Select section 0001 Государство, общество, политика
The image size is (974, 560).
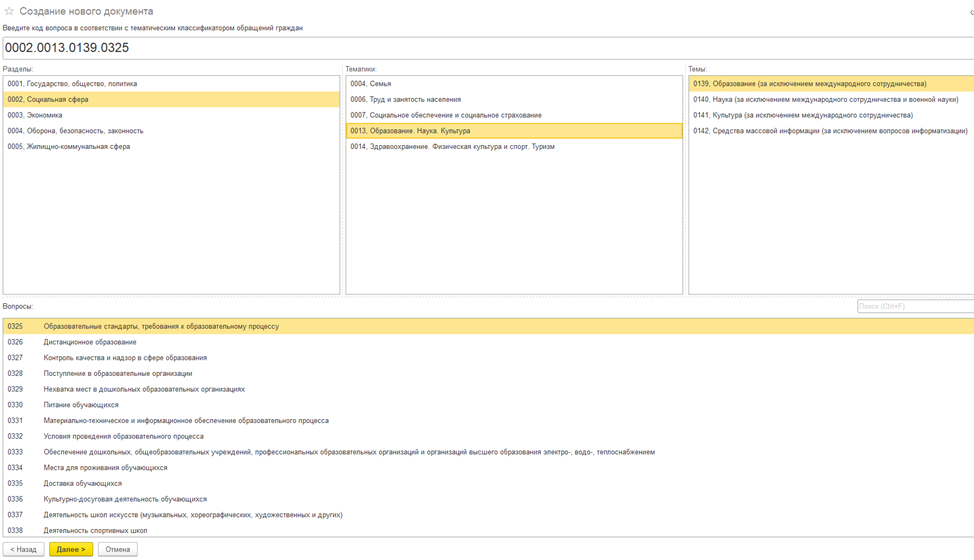click(x=72, y=84)
